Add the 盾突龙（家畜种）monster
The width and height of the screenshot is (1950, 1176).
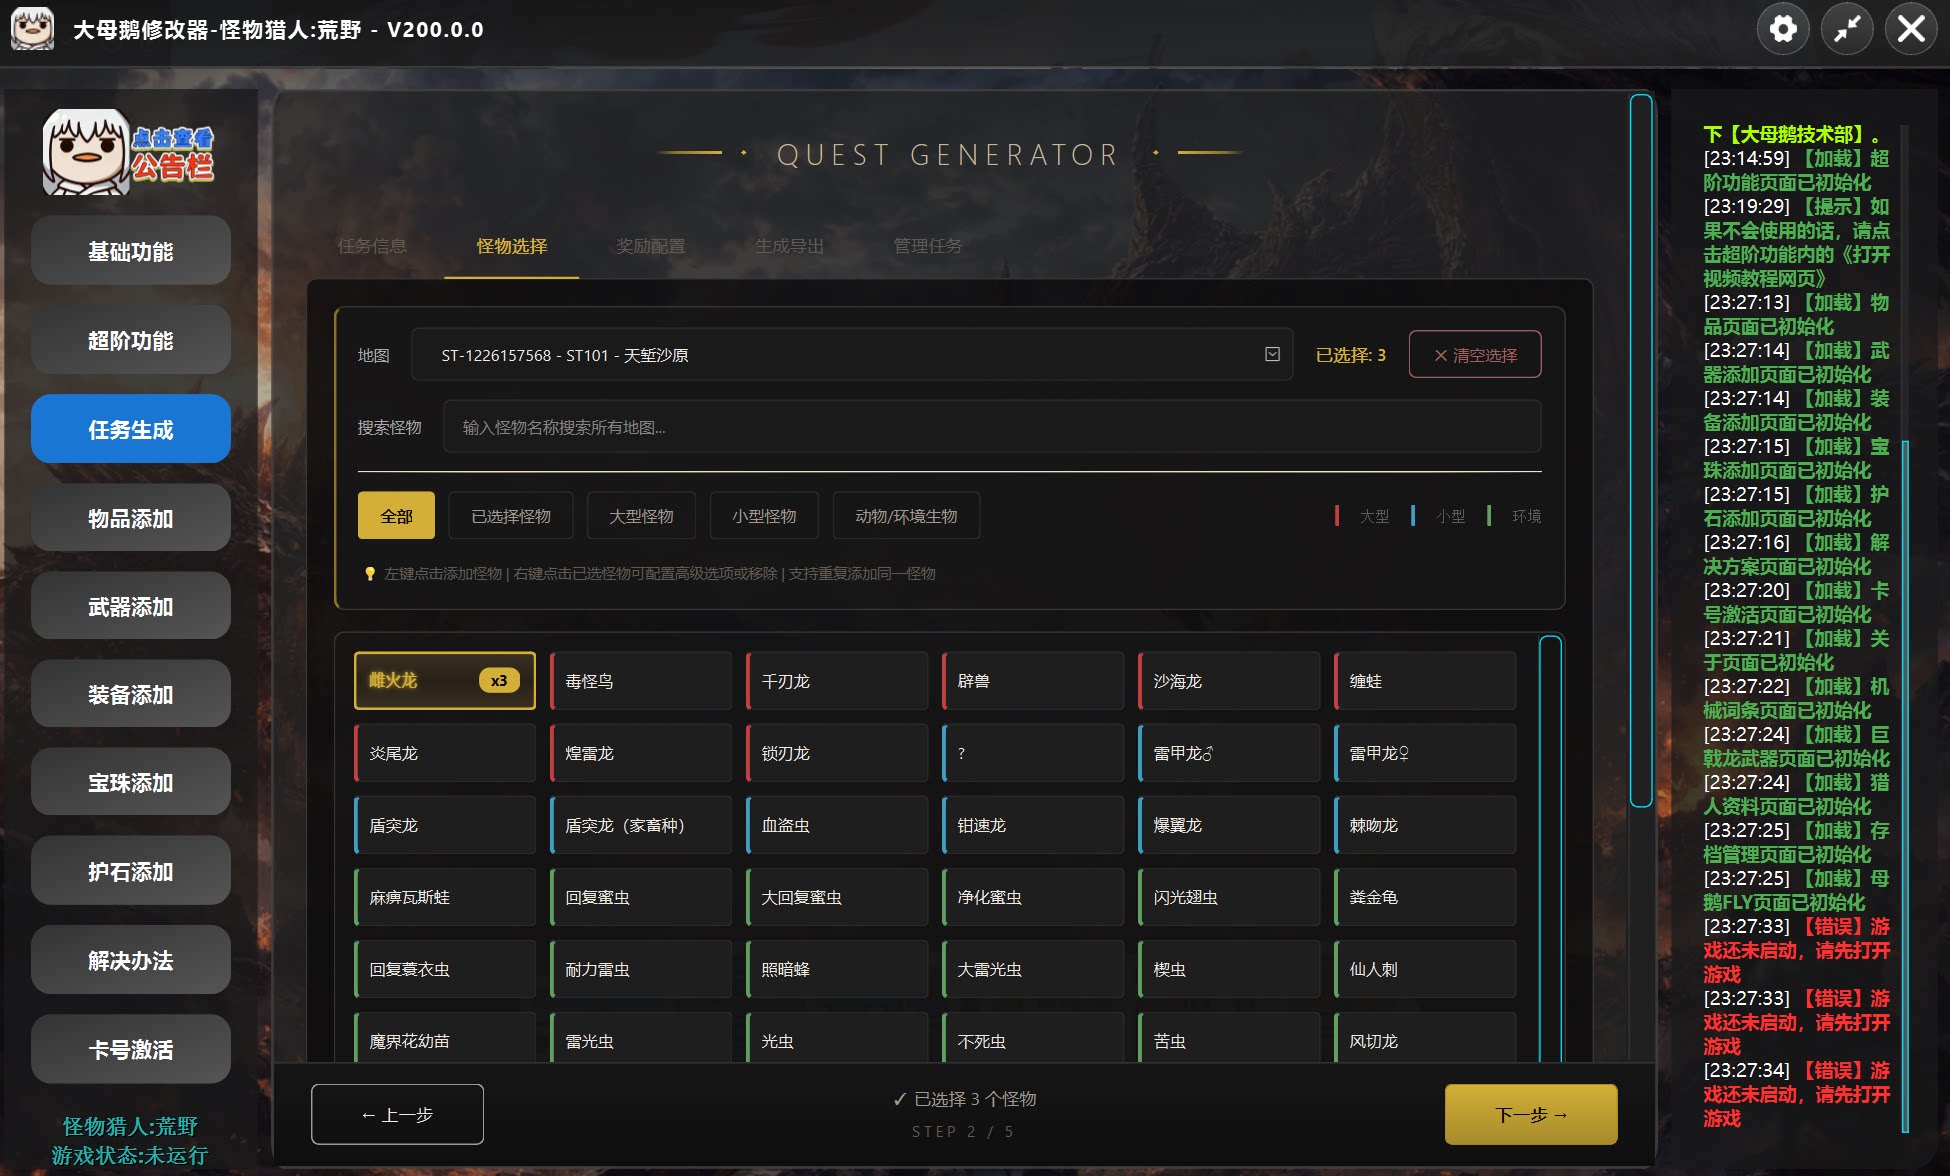(641, 825)
